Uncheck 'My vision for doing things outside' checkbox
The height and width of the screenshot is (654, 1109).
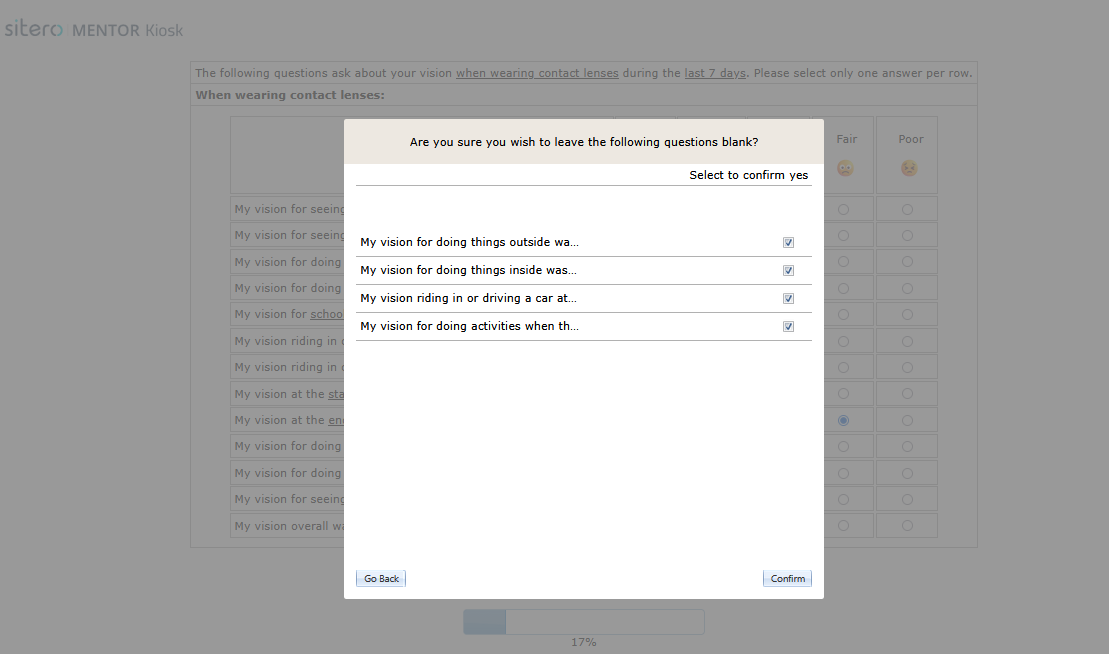pyautogui.click(x=789, y=243)
